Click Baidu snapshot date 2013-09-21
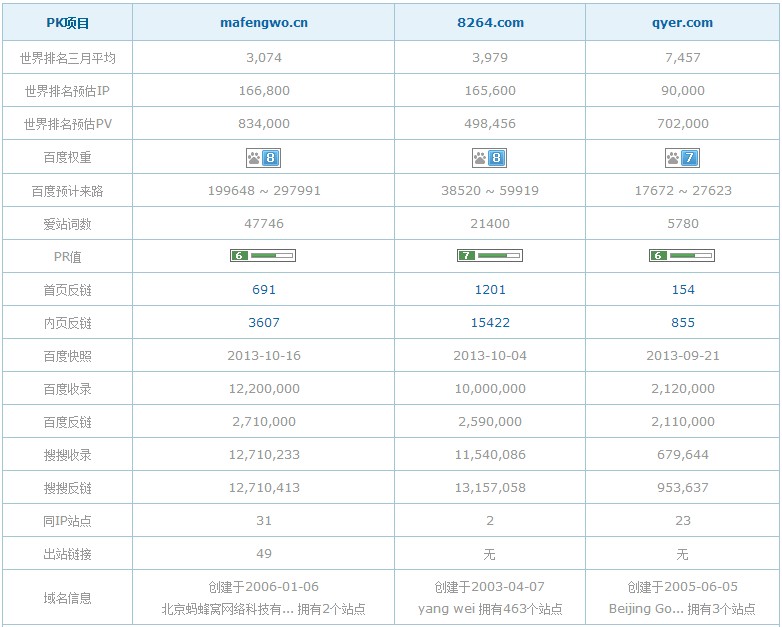The height and width of the screenshot is (627, 782). (x=683, y=355)
